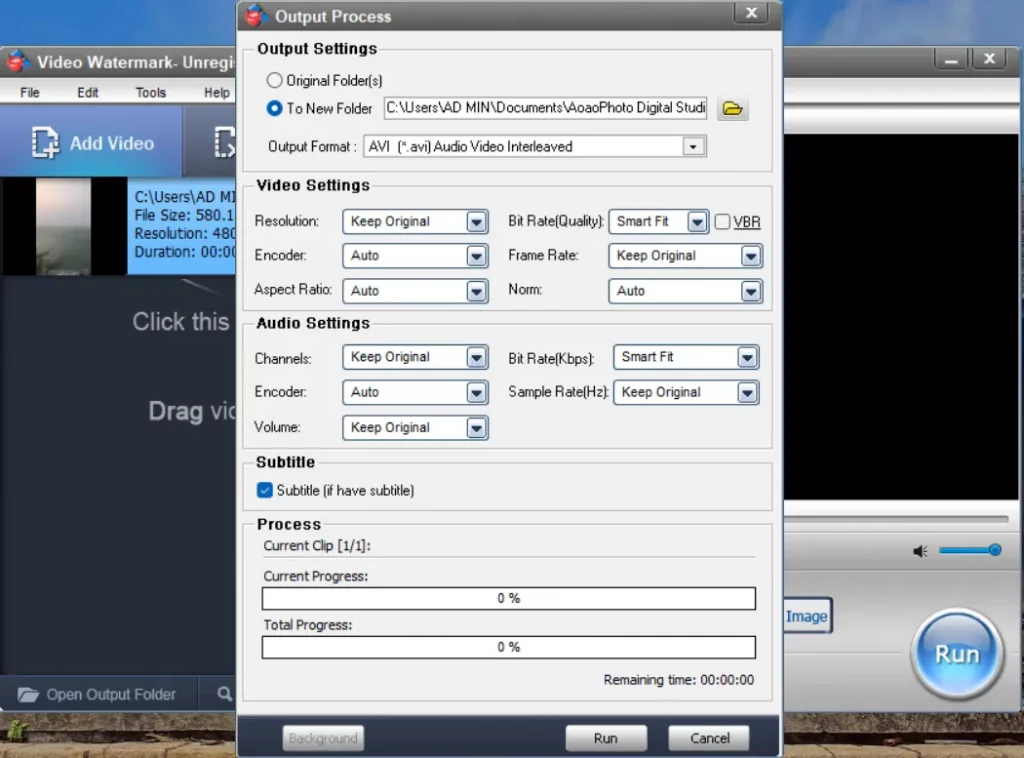
Task: Open the video Resolution dropdown
Action: (476, 222)
